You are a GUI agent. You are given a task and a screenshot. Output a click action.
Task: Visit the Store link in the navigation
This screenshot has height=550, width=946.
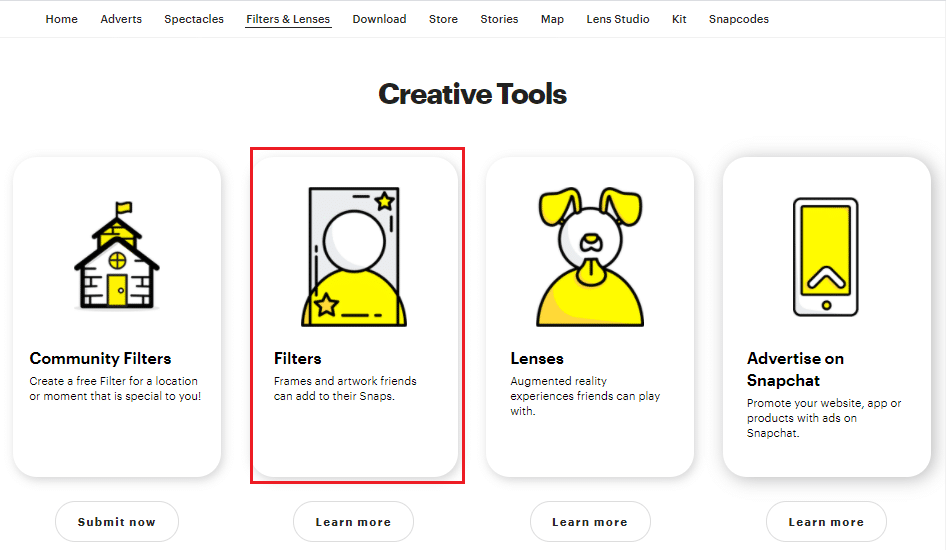pyautogui.click(x=443, y=19)
